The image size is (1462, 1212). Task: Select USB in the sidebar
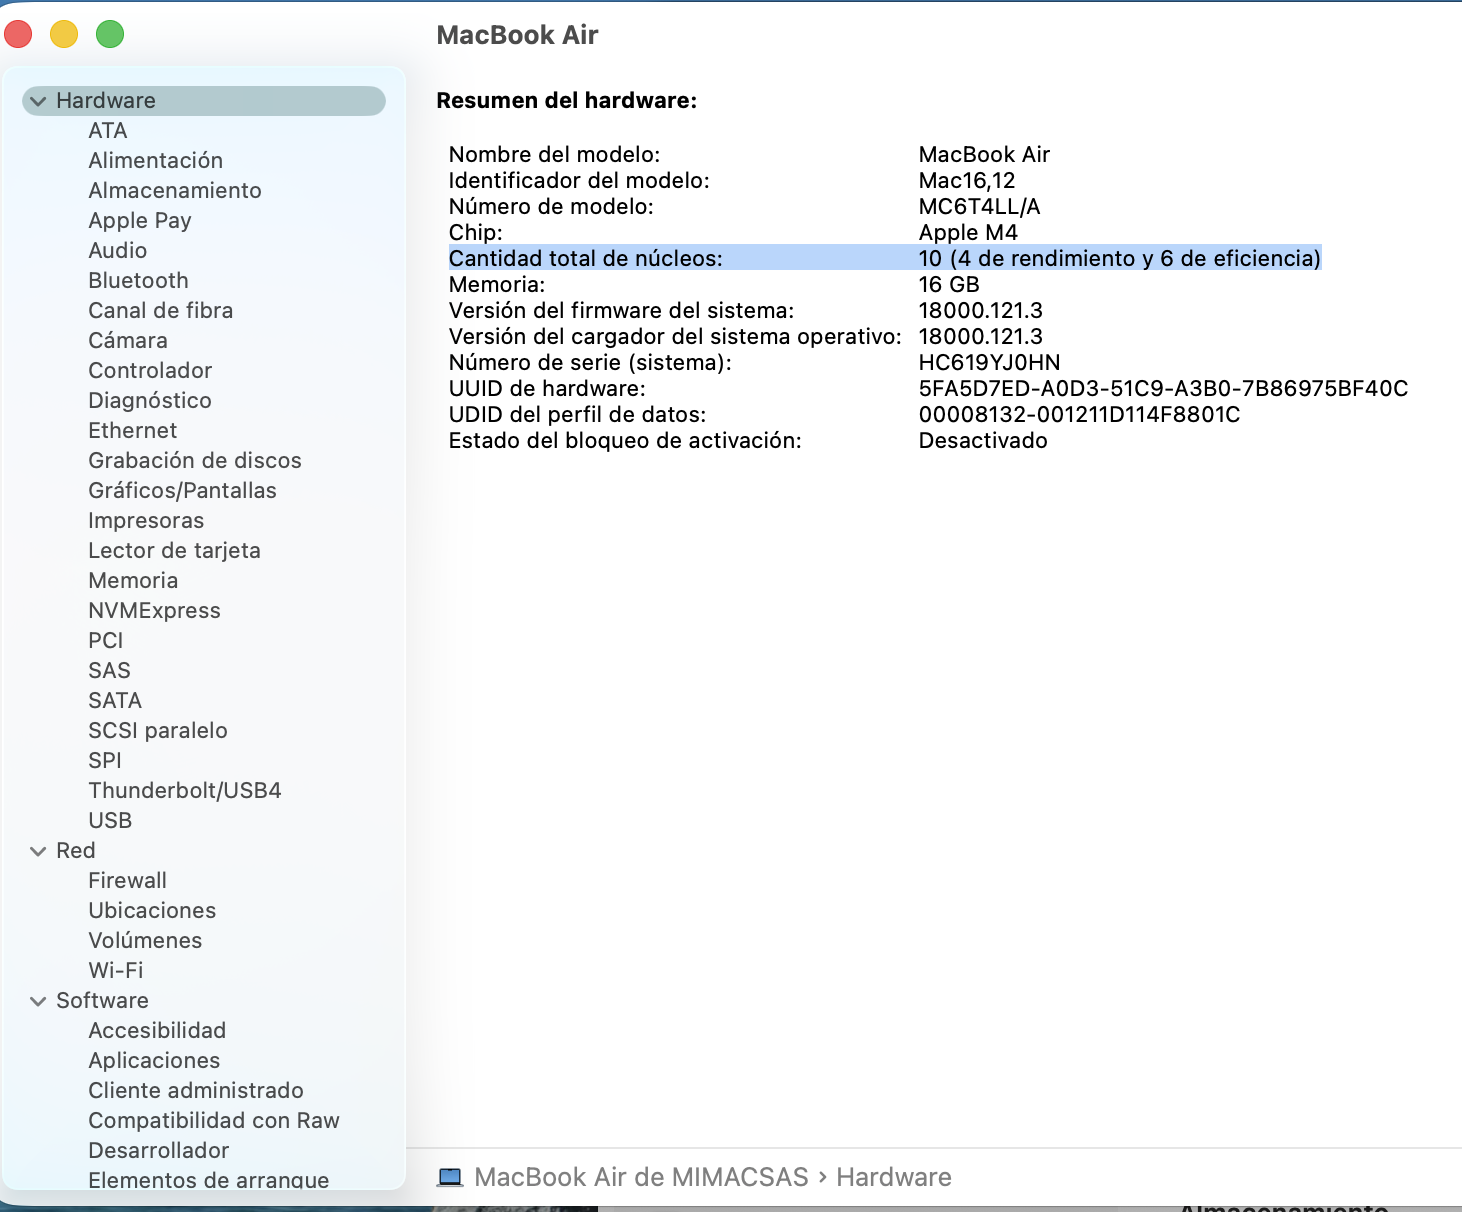point(110,821)
